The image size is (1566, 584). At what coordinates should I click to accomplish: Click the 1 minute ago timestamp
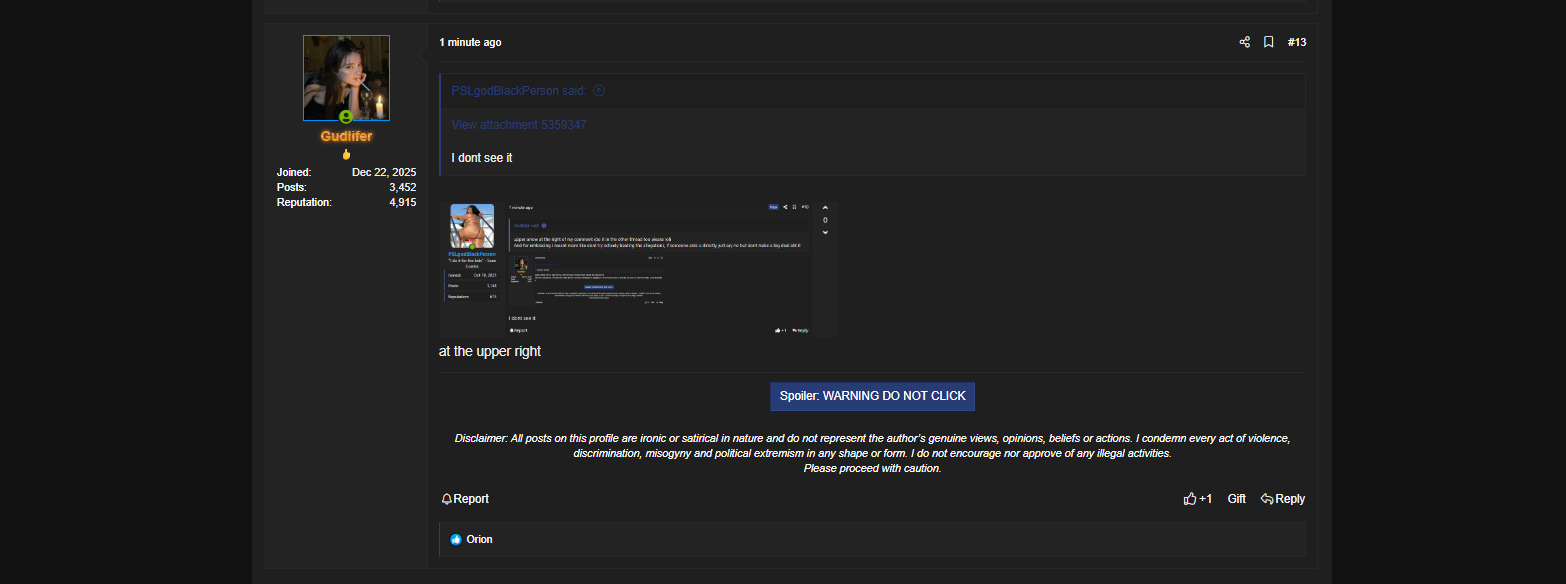click(470, 42)
